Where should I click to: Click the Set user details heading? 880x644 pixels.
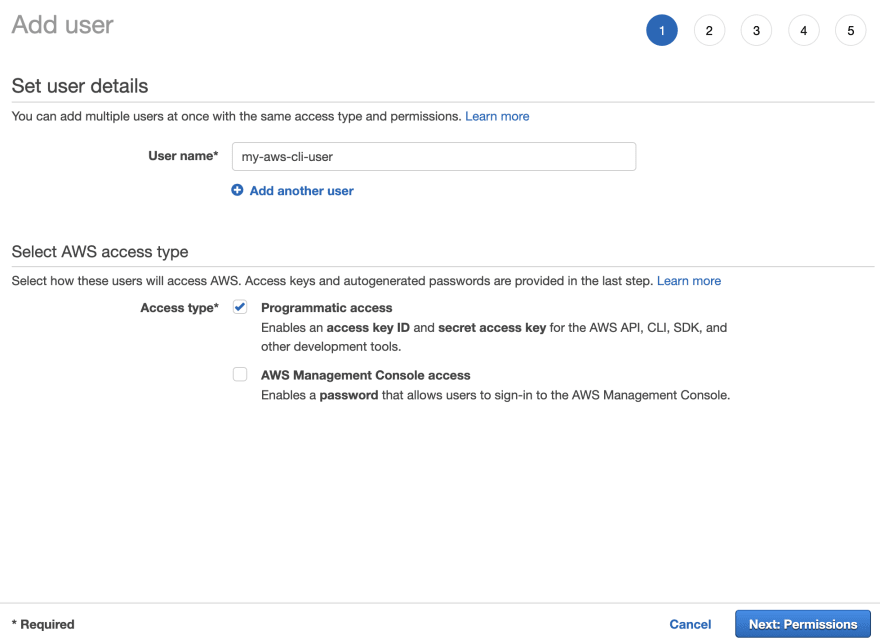coord(80,86)
